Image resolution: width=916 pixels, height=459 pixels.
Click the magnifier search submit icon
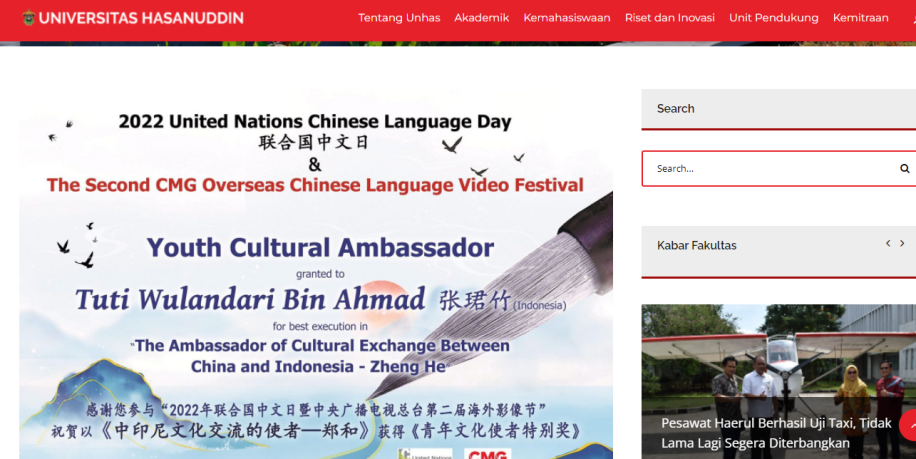click(x=904, y=169)
